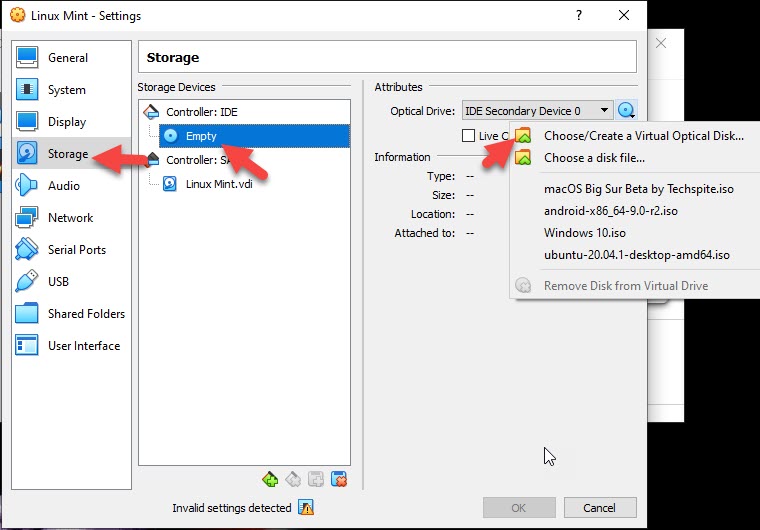Open the System settings section

coord(66,90)
